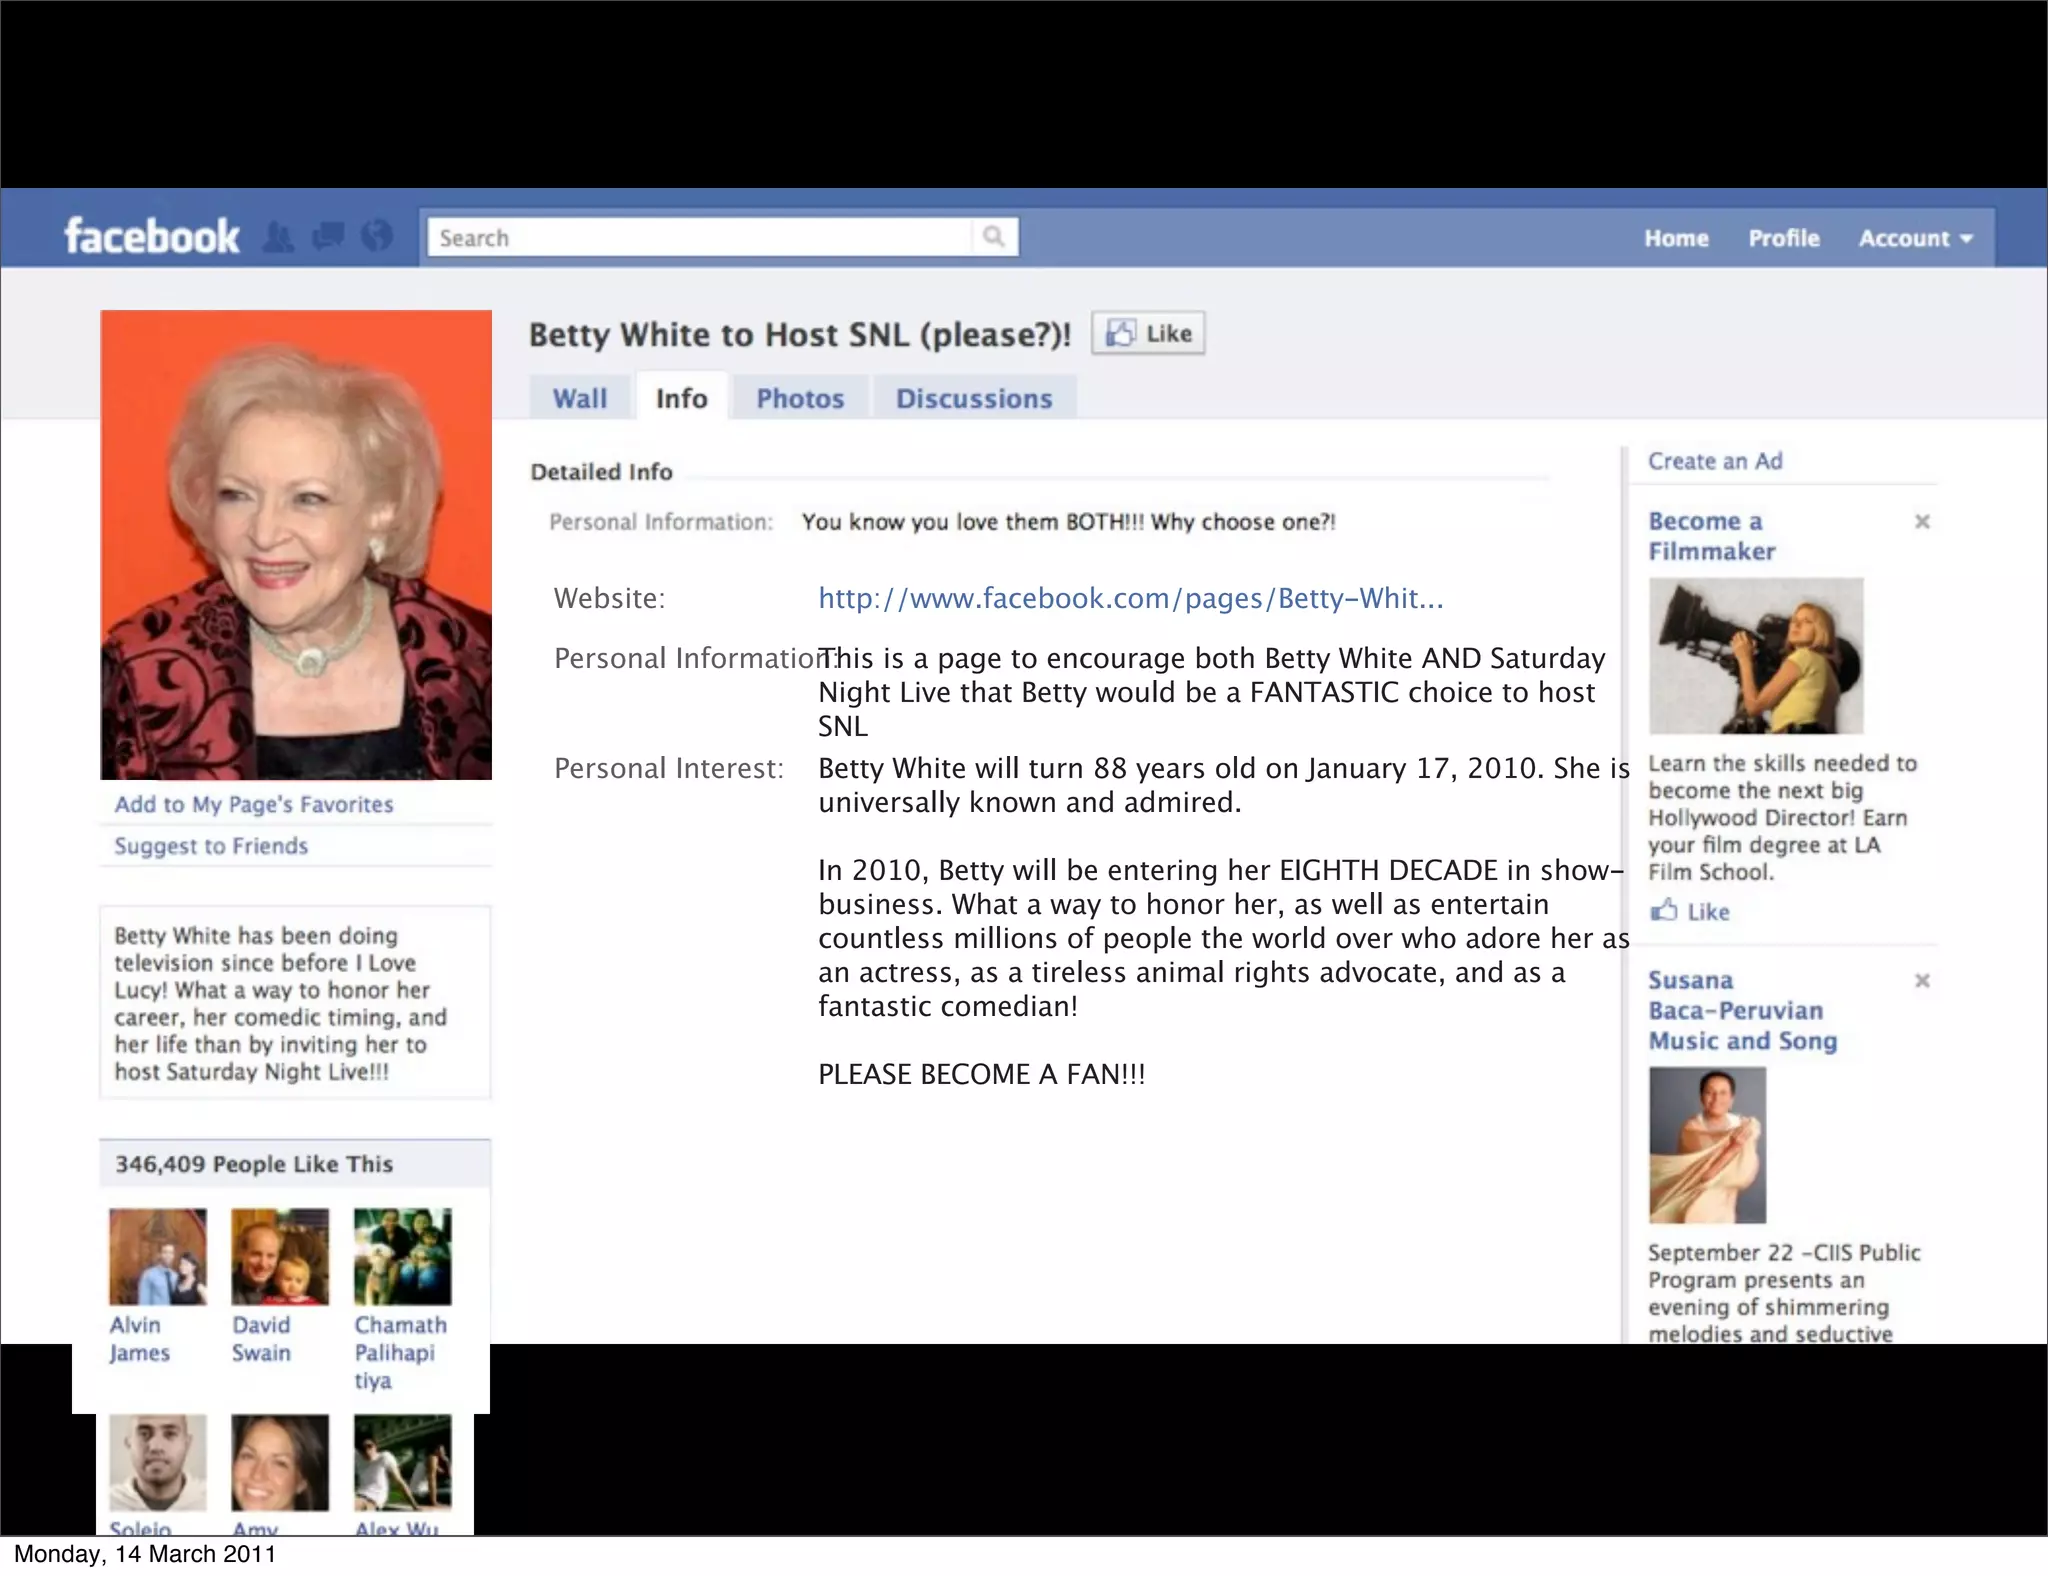
Task: Click the Susana Baca ad image
Action: tap(1707, 1145)
